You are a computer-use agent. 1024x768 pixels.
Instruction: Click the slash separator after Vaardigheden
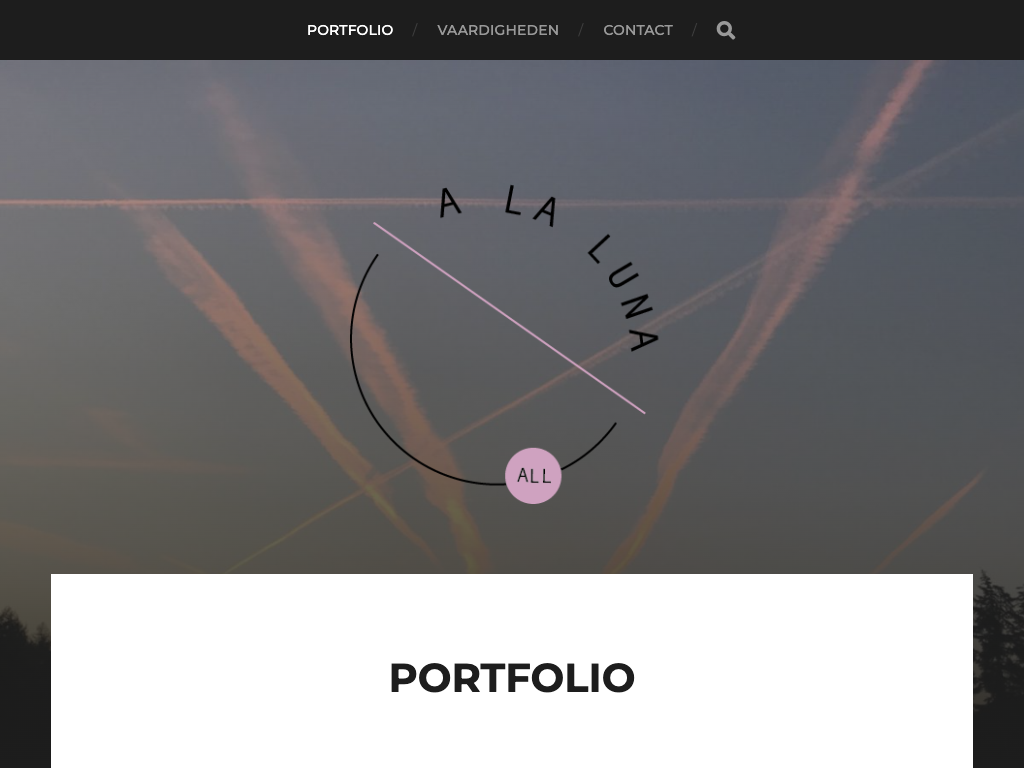581,30
